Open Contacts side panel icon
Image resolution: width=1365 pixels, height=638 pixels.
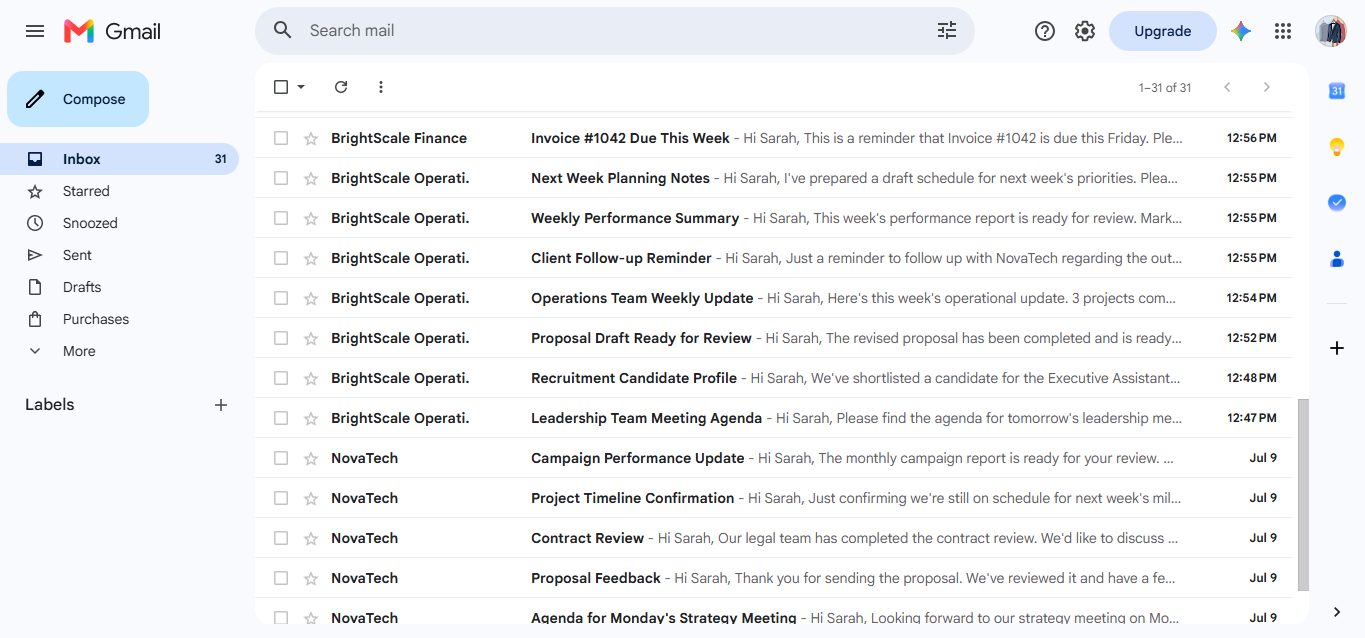[x=1337, y=258]
